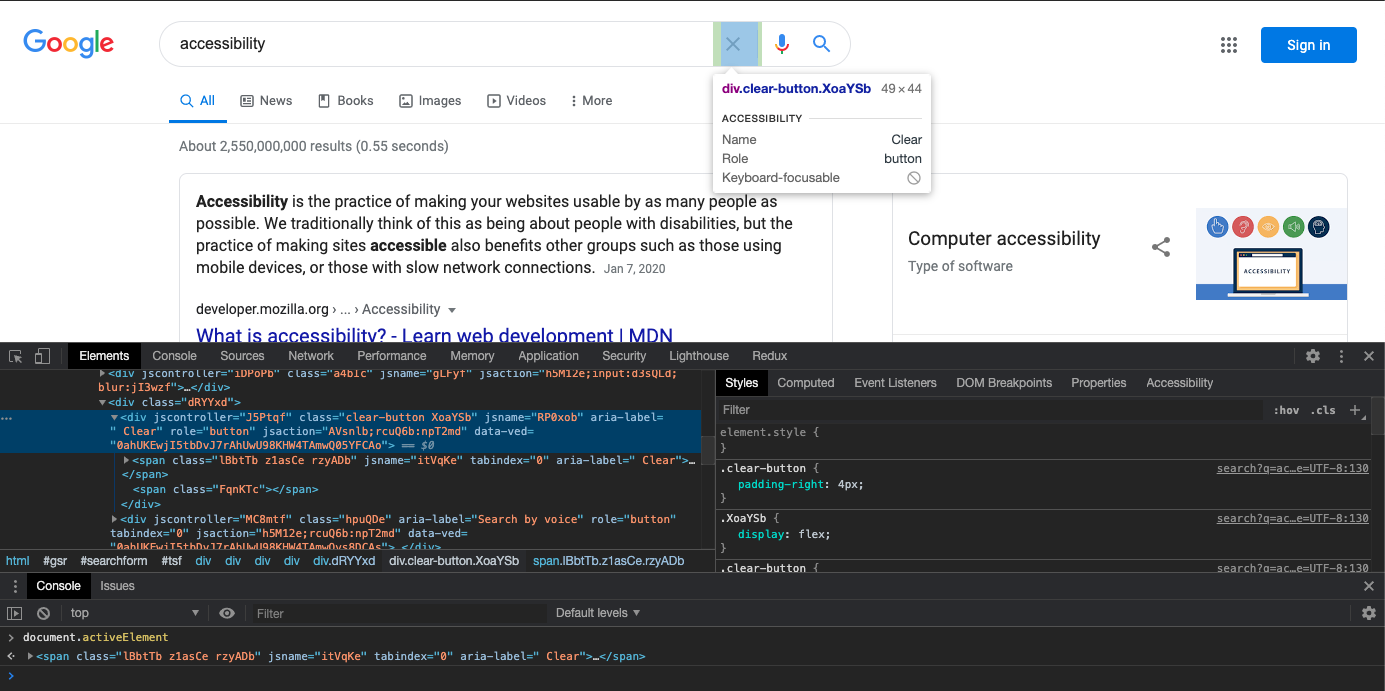This screenshot has height=691, width=1385.
Task: Open the What is accessibility MDN link
Action: pyautogui.click(x=434, y=335)
